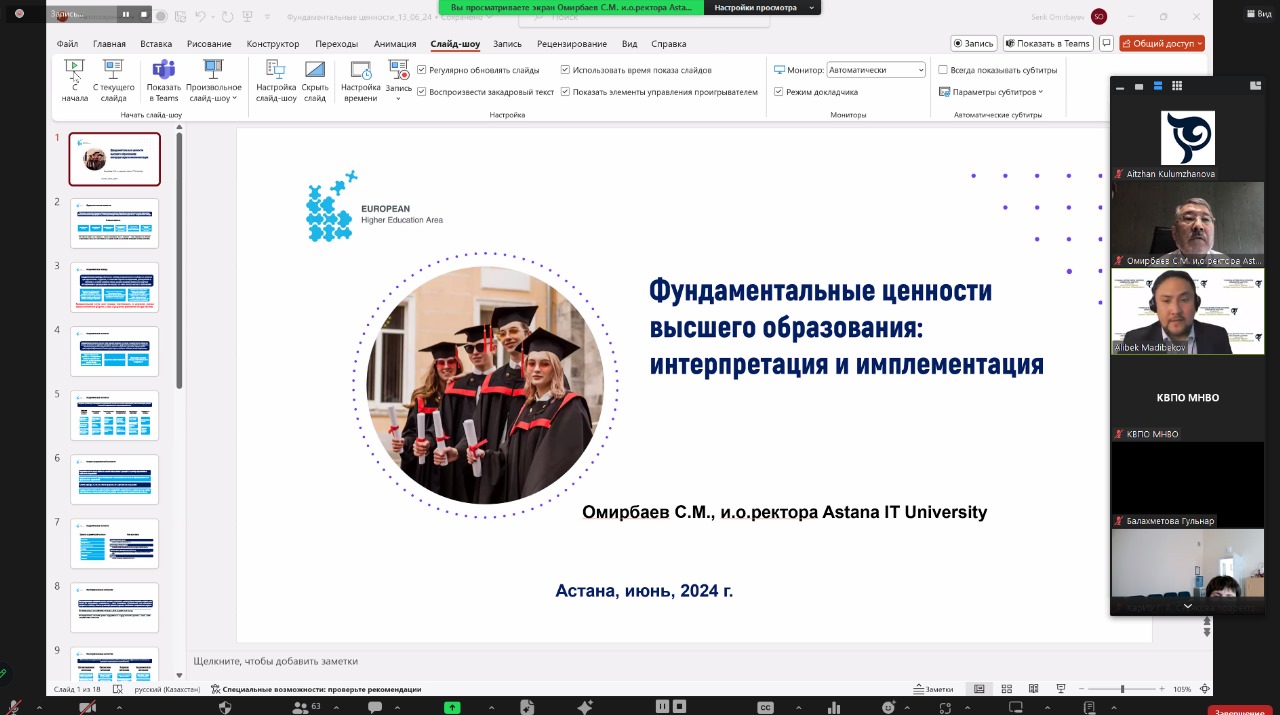Stop the Zoom recording indicator
The width and height of the screenshot is (1280, 715).
(x=144, y=14)
